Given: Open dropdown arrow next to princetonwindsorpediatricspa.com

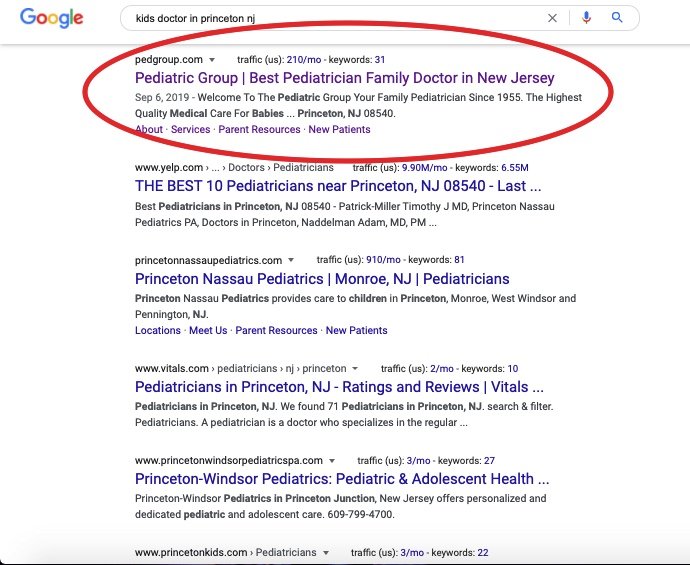Looking at the screenshot, I should 332,461.
